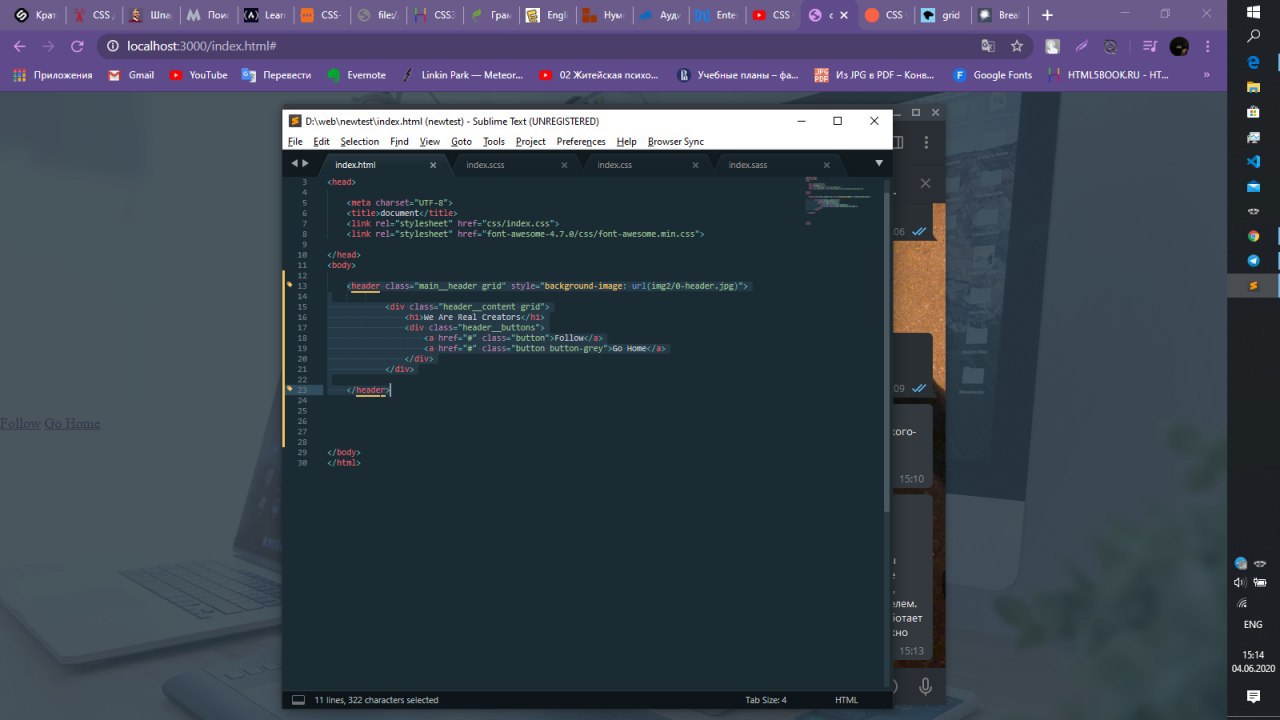Go forward in Chrome
Screen dimensions: 1280x720
pos(48,46)
